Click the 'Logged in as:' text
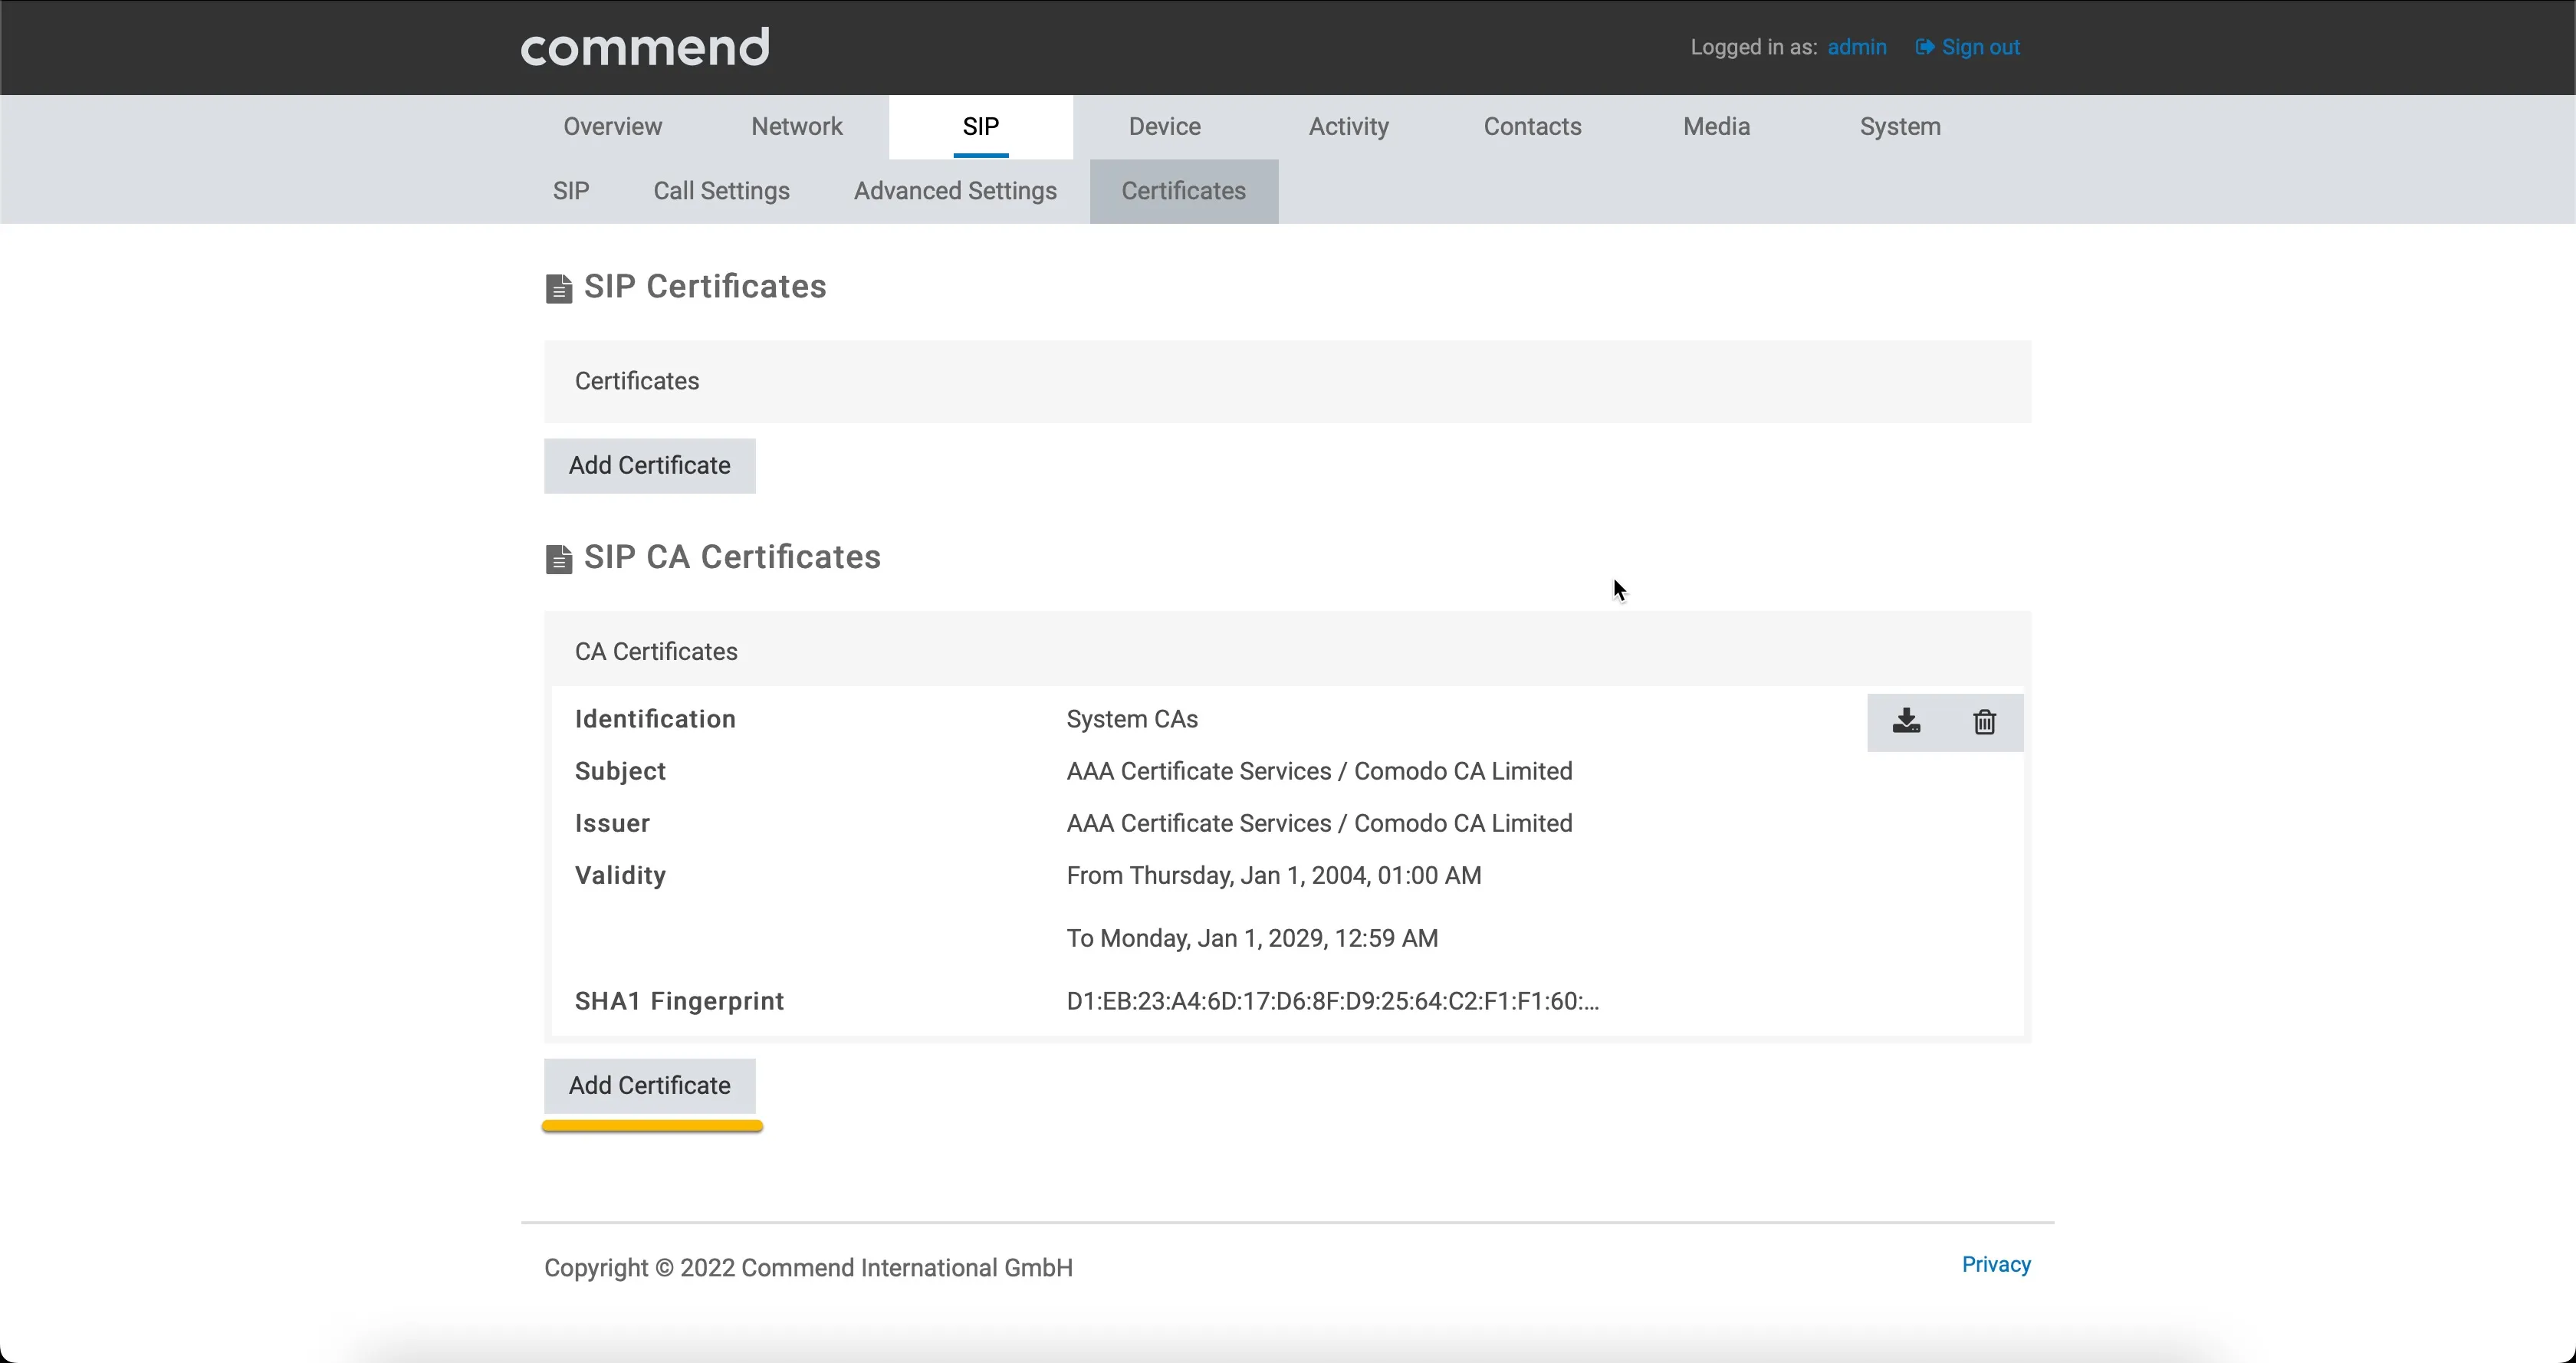2576x1363 pixels. point(1754,47)
